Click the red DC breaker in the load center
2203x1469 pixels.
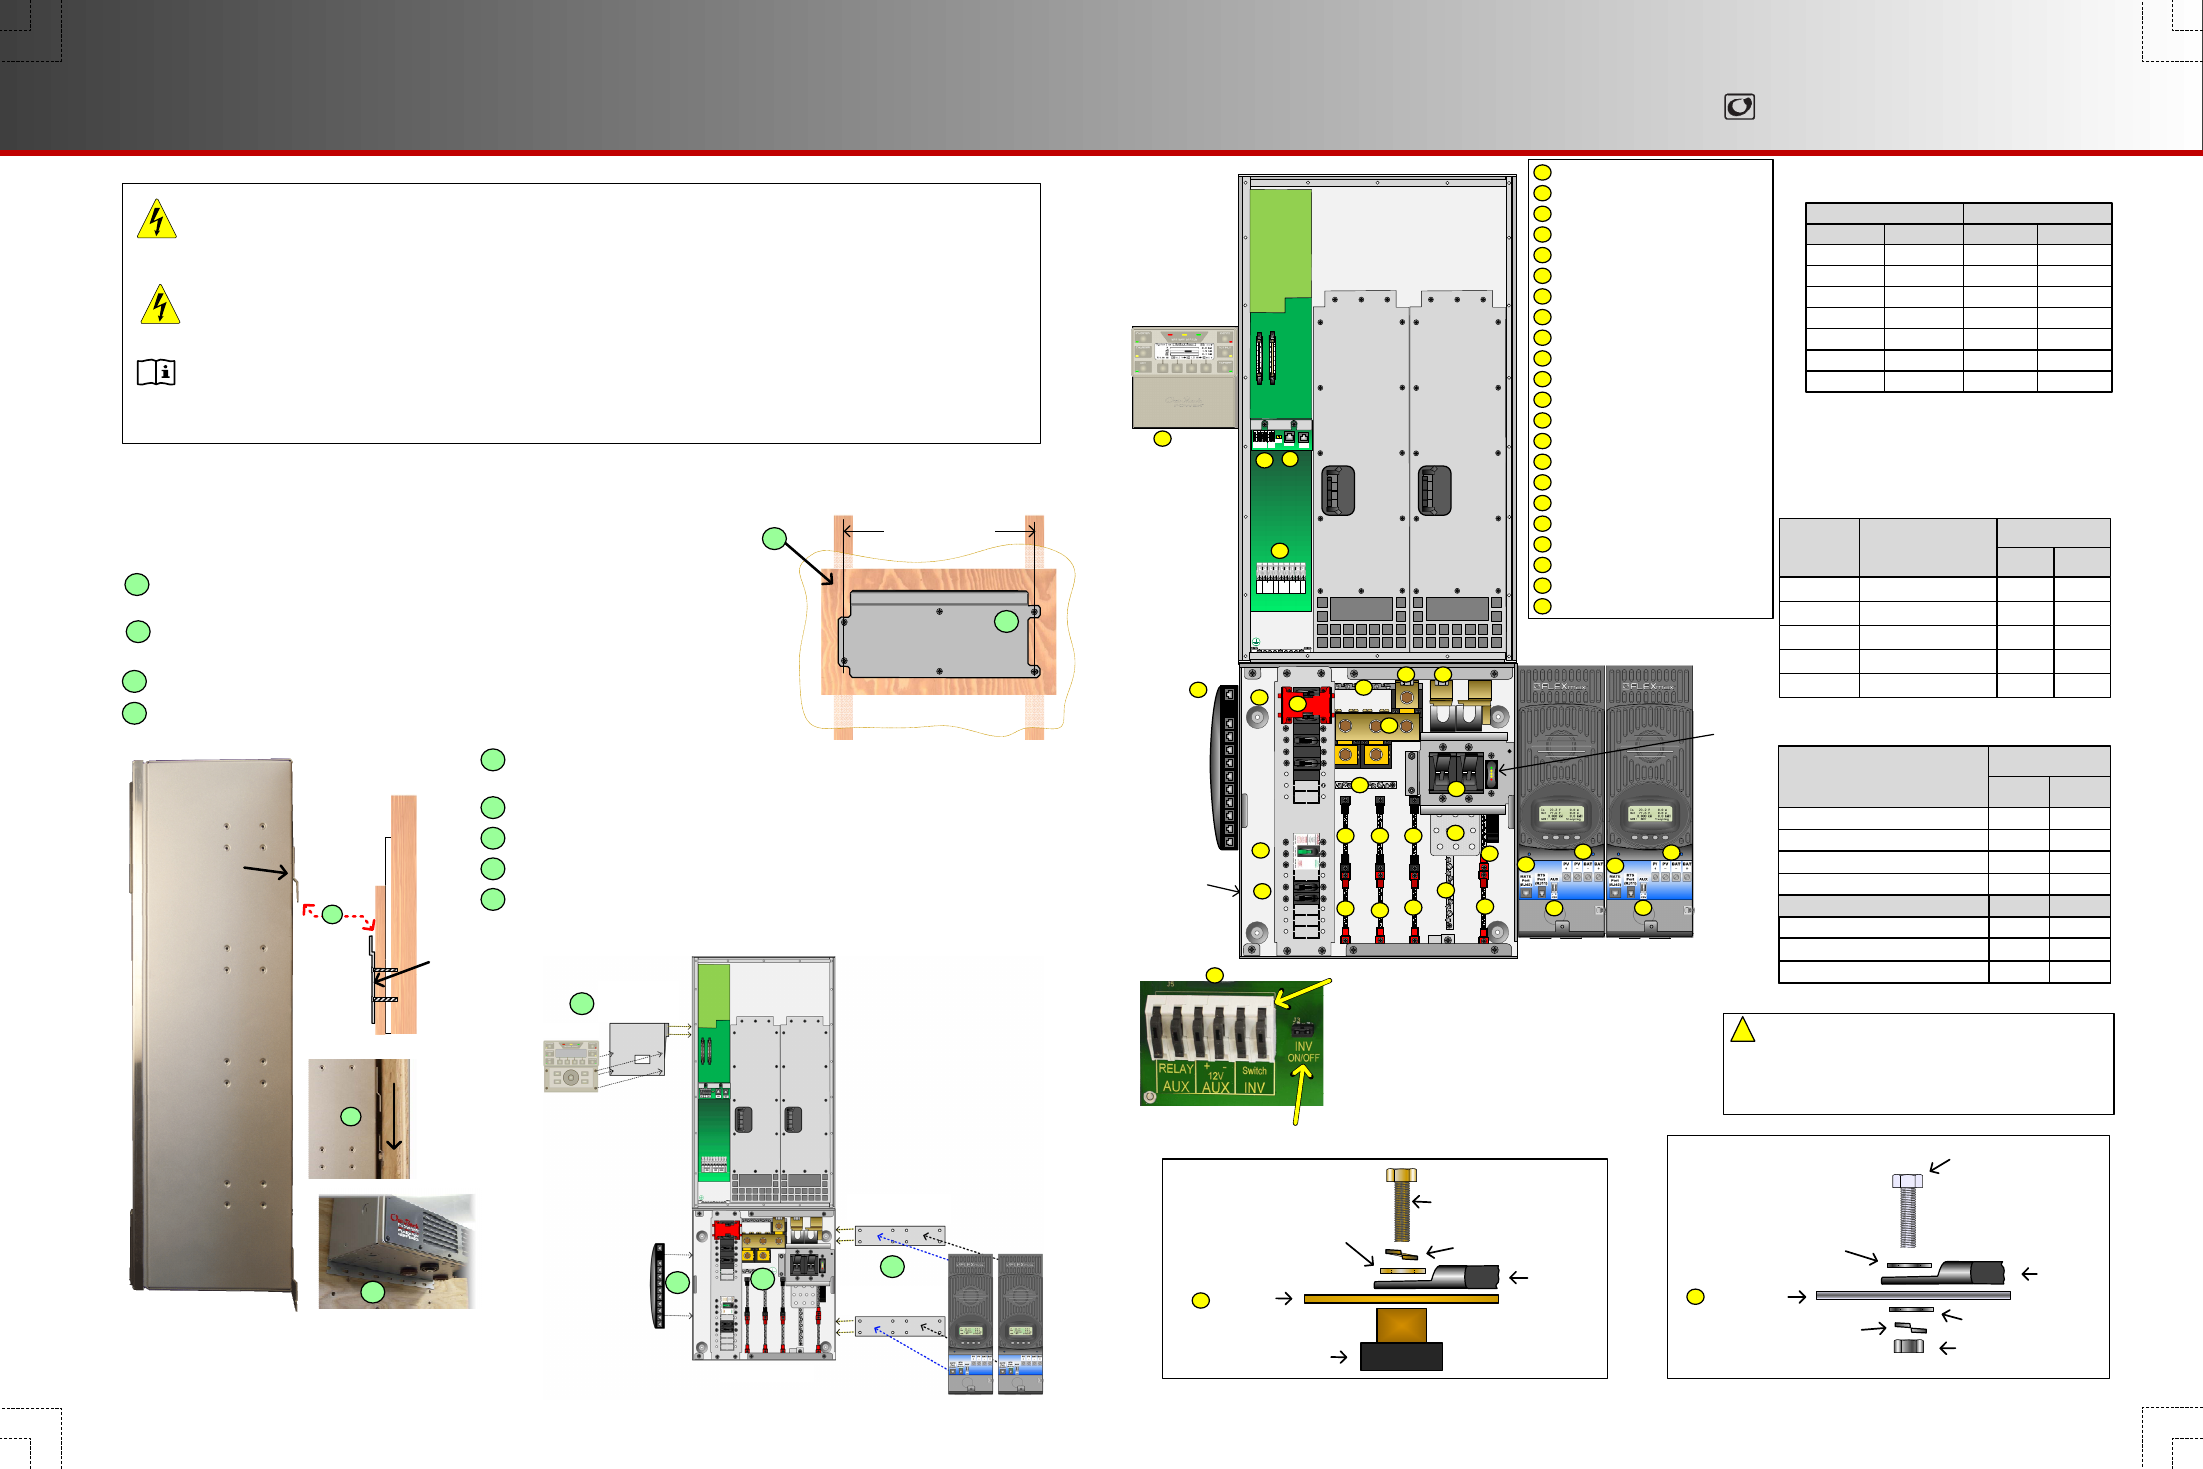pyautogui.click(x=1305, y=705)
